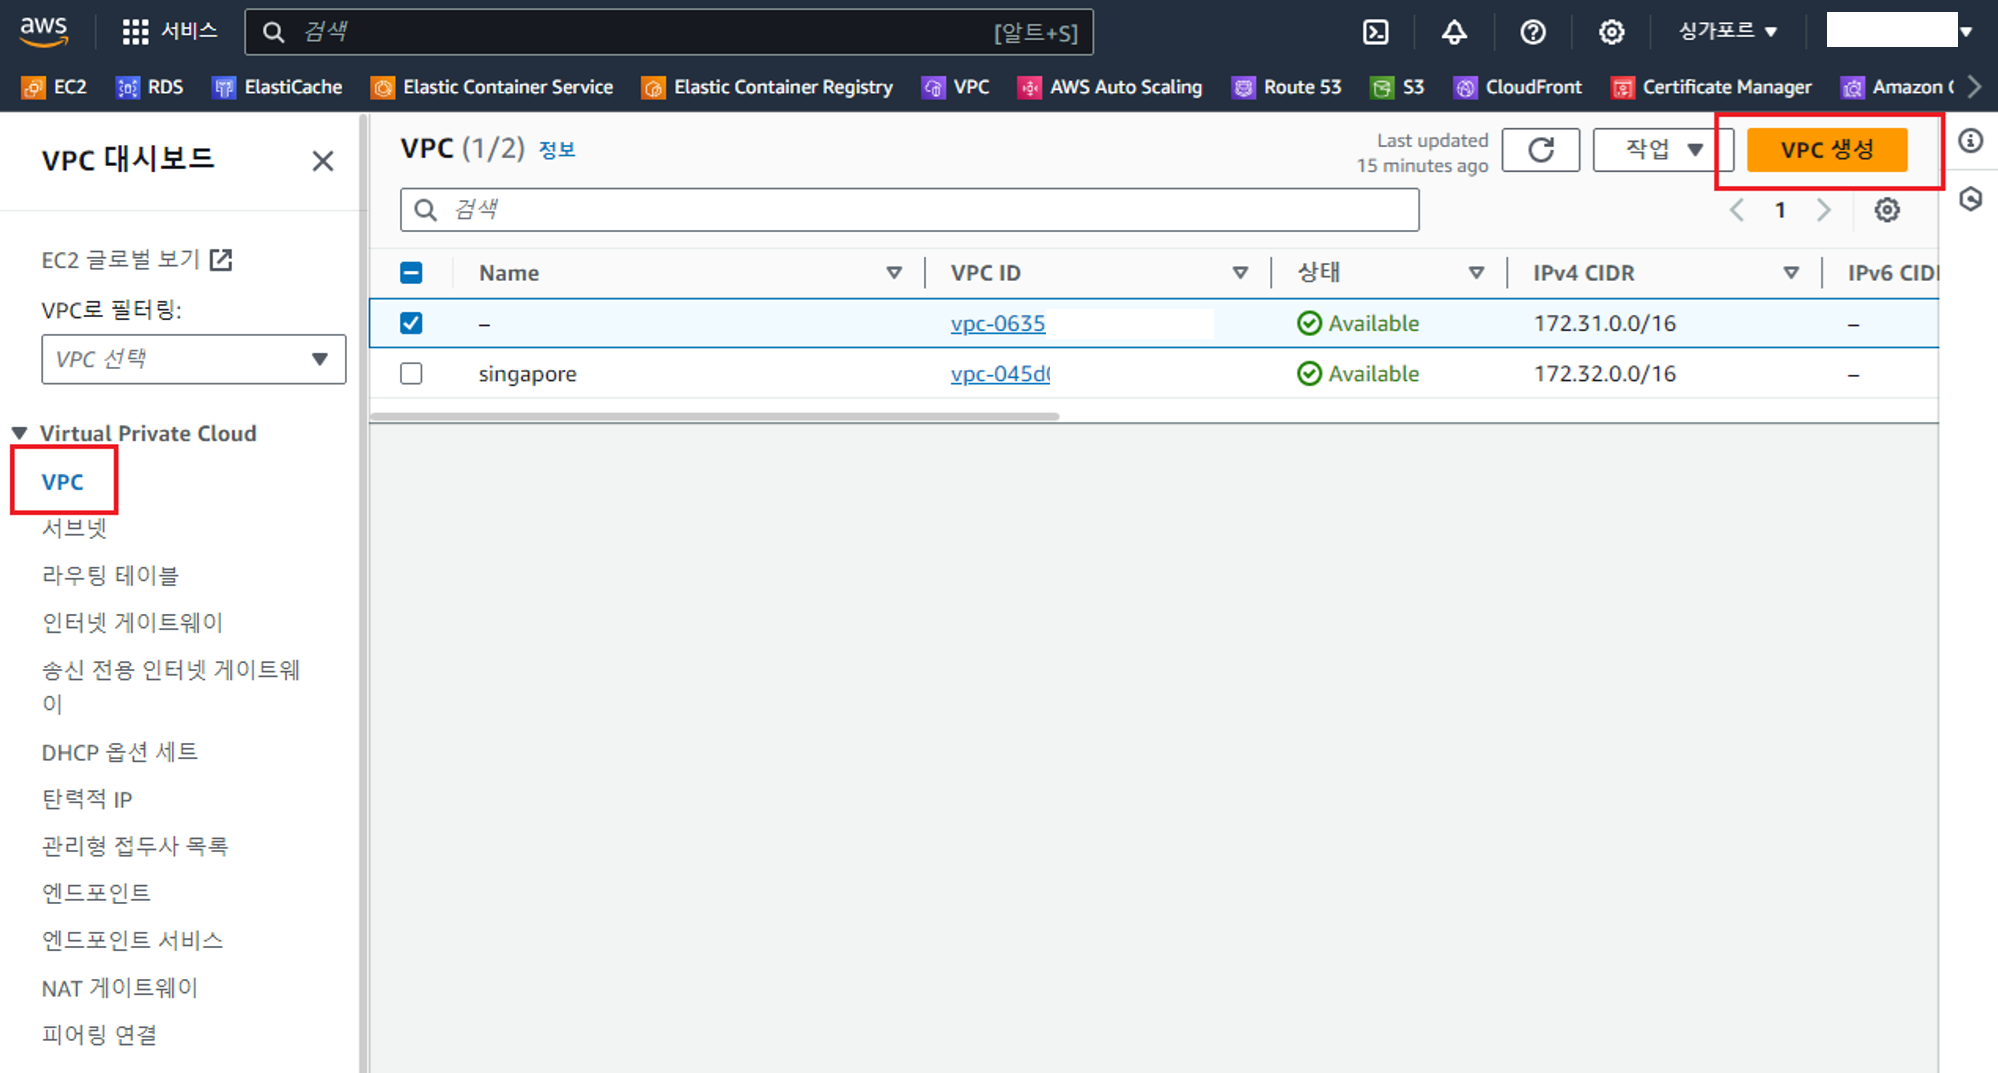Open 관리형 접두사 목록 in the sidebar
Viewport: 1998px width, 1073px height.
click(135, 846)
